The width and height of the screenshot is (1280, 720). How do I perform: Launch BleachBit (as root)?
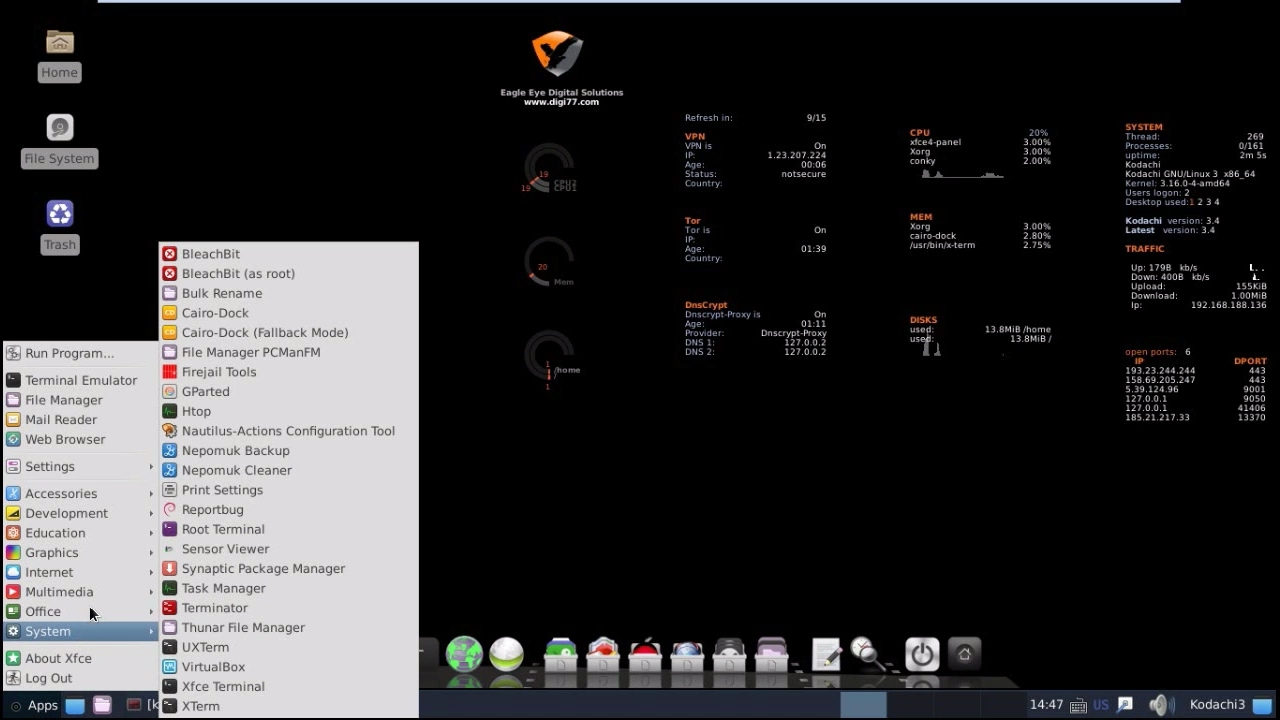288,273
